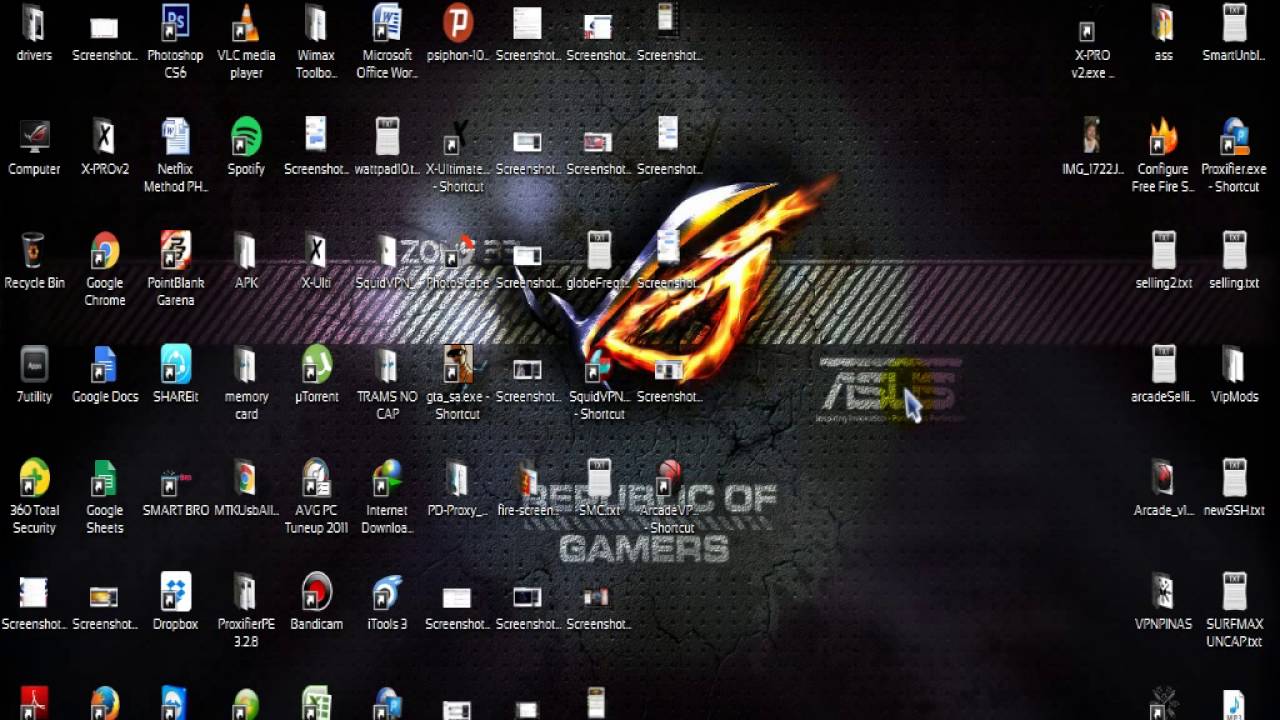Open Dropbox from the desktop
Viewport: 1280px width, 720px height.
click(x=175, y=592)
